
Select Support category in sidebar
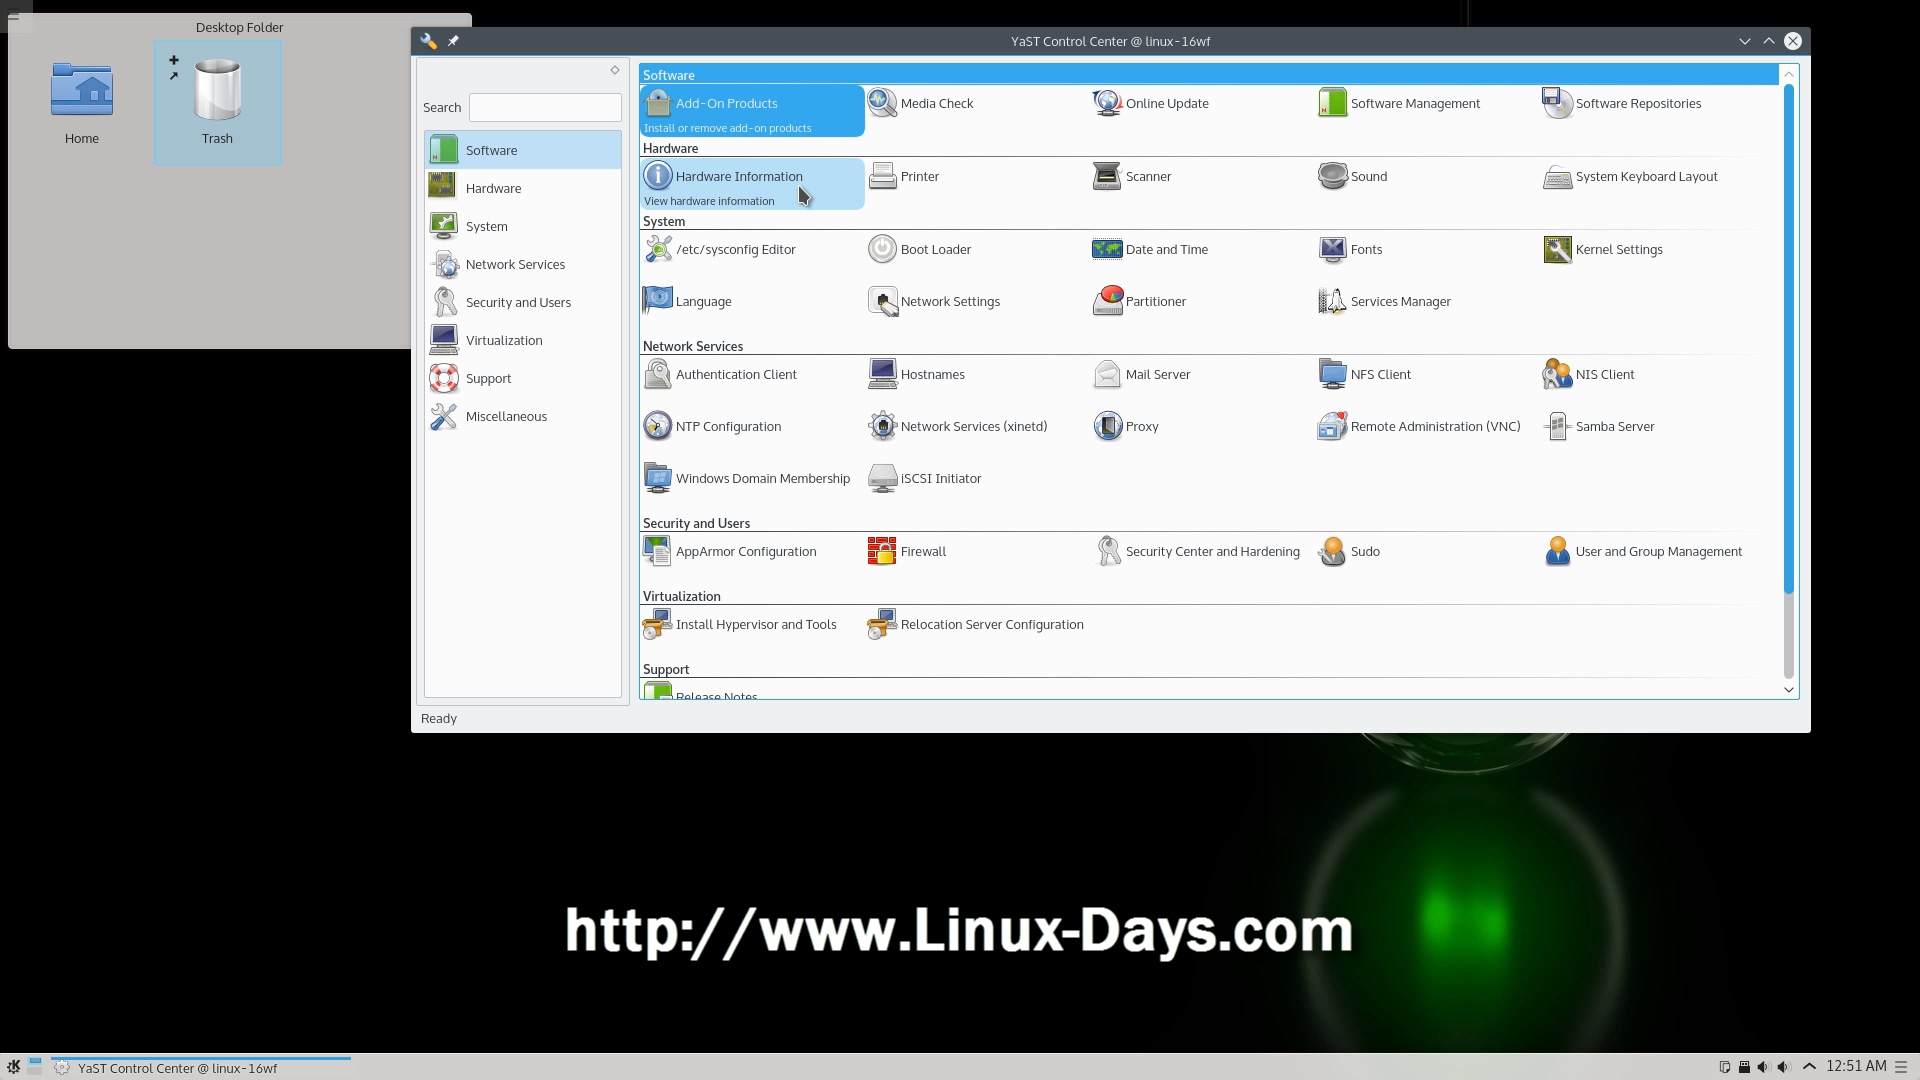tap(523, 378)
